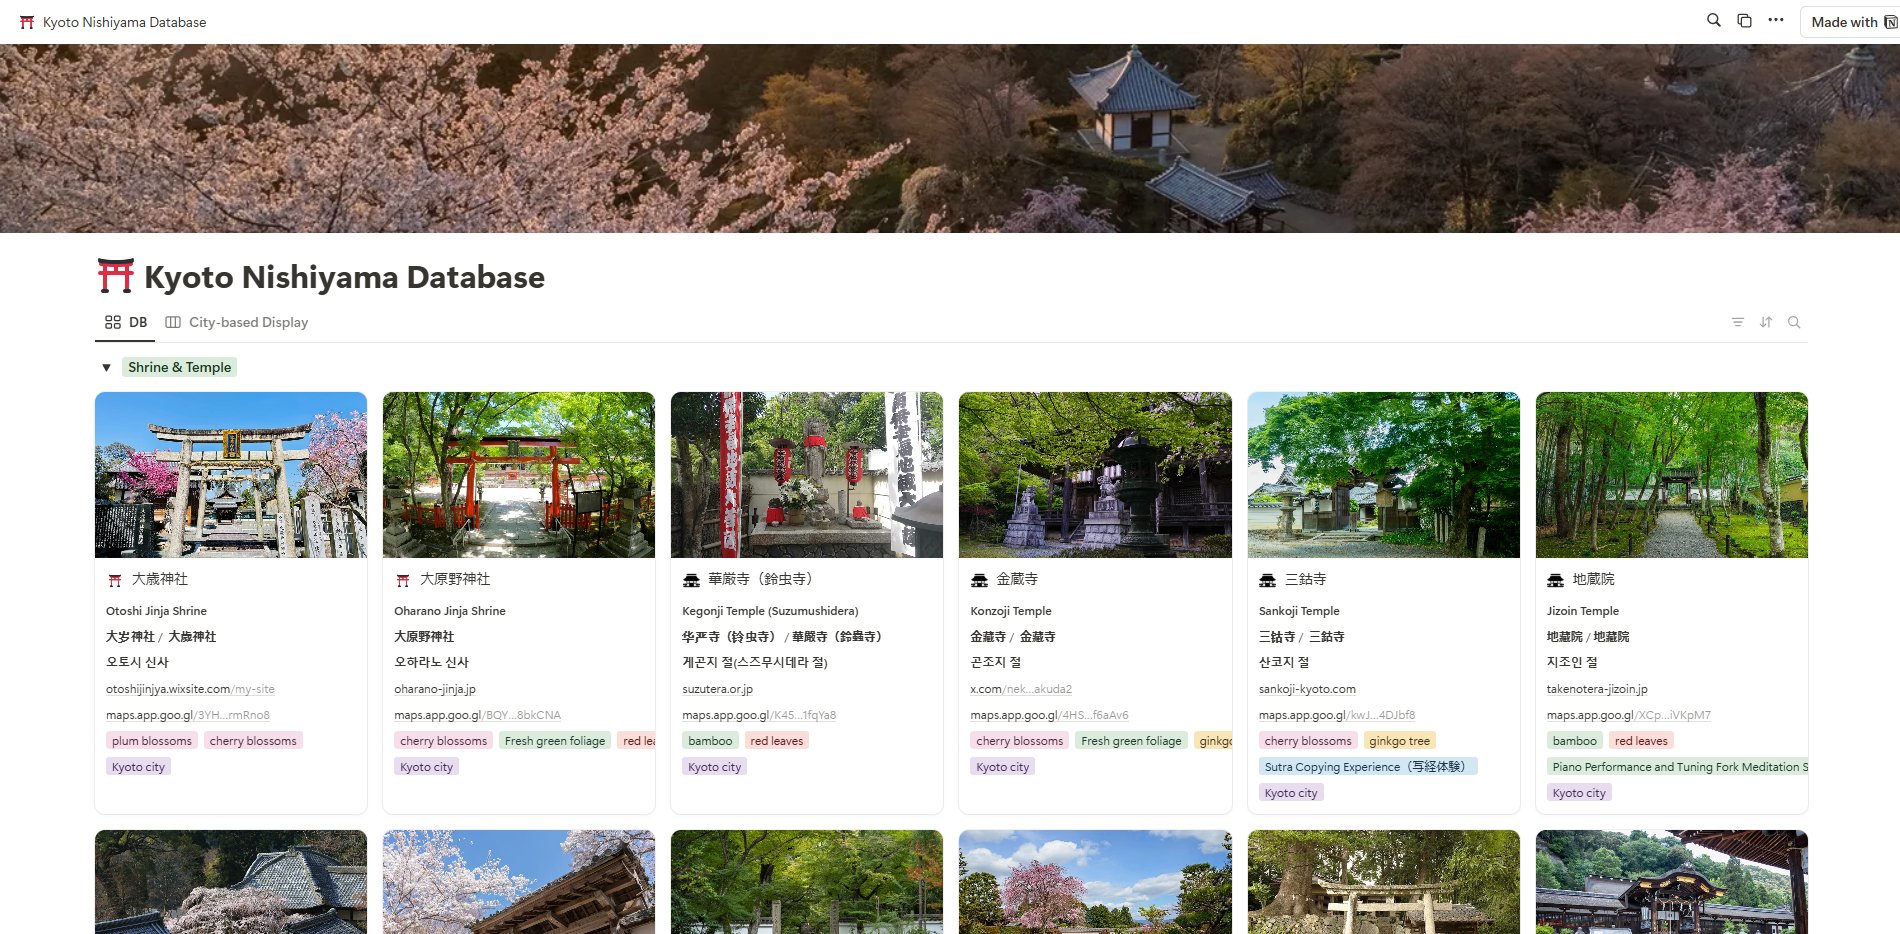Screen dimensions: 1900x934
Task: Click torii icon beside 大原野神社 title
Action: click(403, 580)
